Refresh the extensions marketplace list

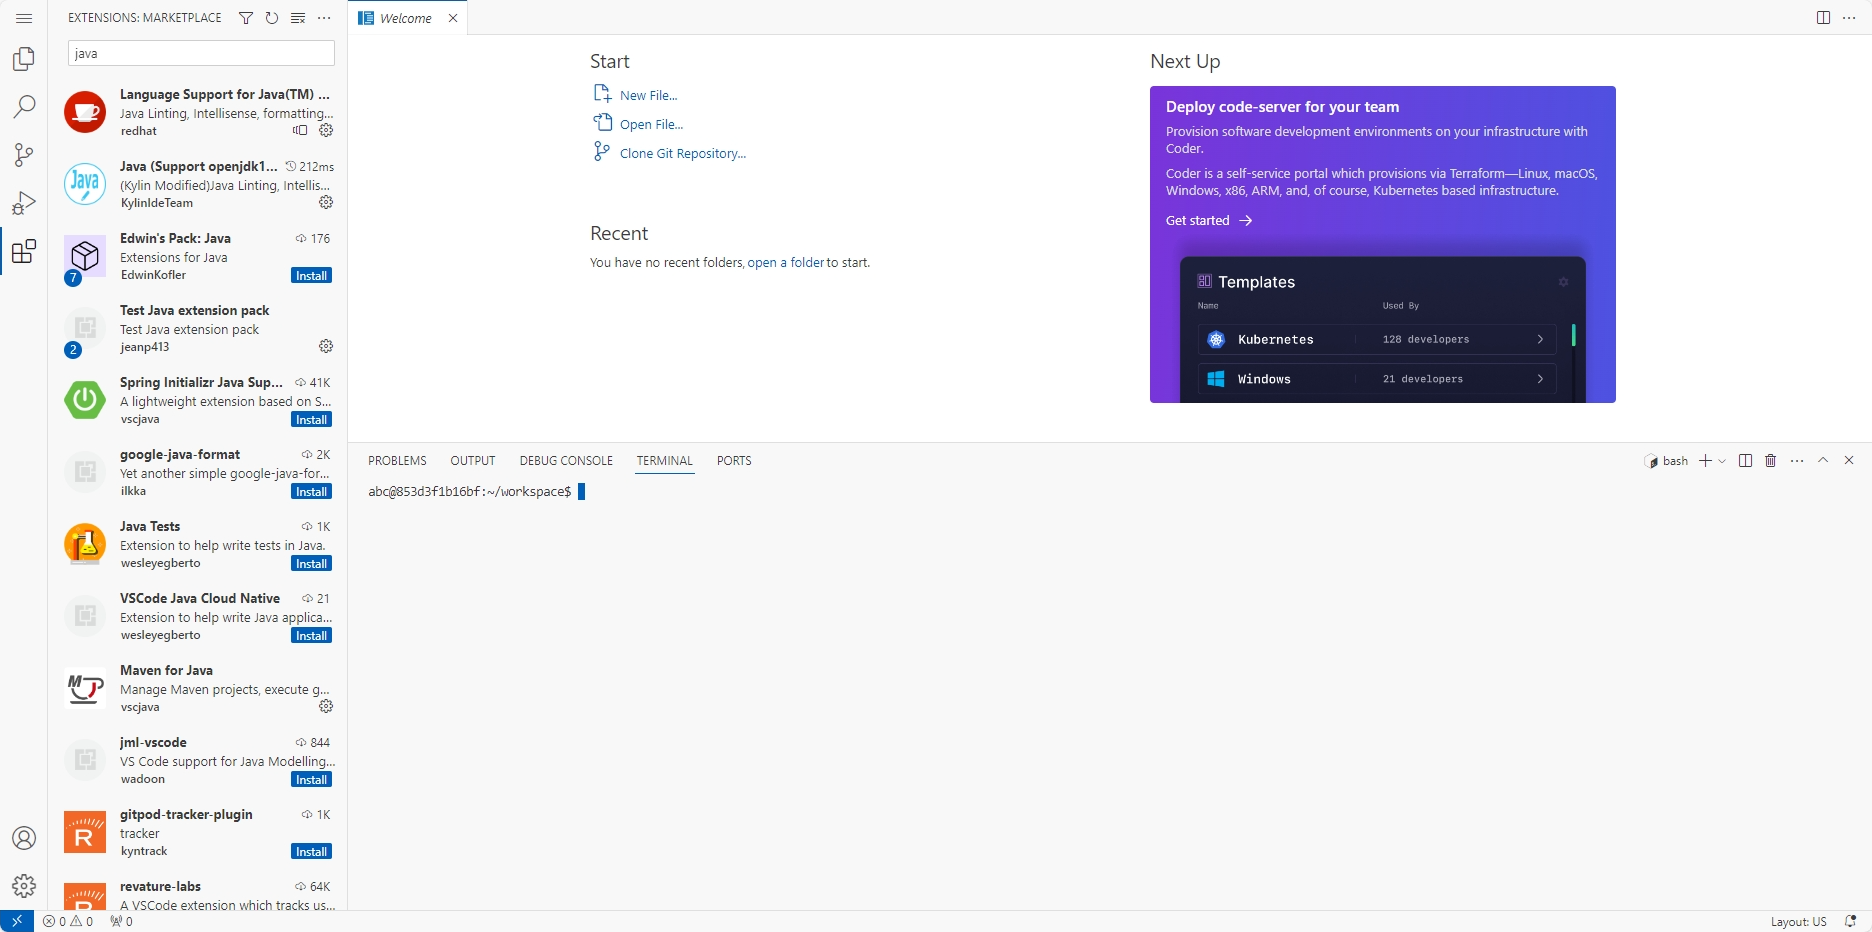coord(272,18)
